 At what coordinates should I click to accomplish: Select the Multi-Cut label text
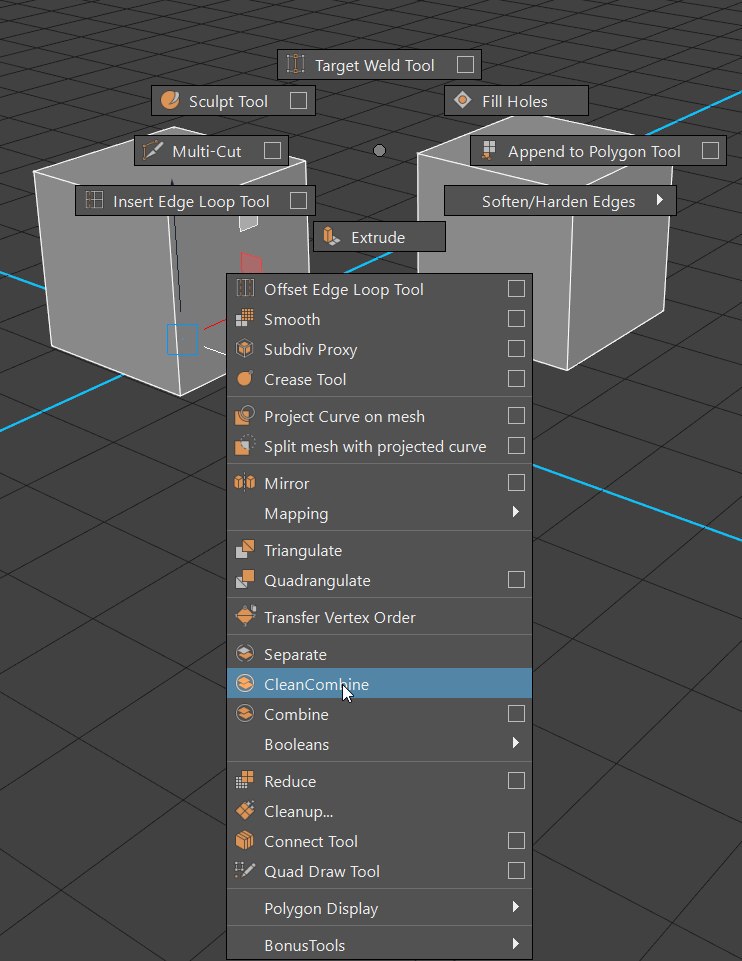pyautogui.click(x=206, y=151)
